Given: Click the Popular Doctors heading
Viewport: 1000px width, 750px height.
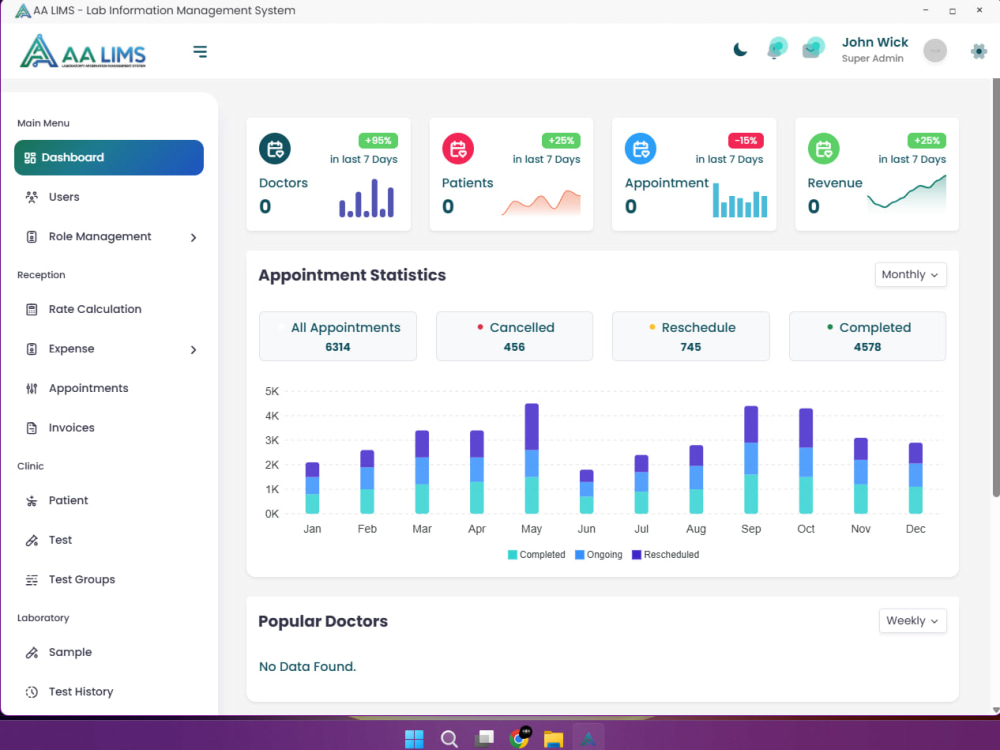Looking at the screenshot, I should pyautogui.click(x=323, y=621).
